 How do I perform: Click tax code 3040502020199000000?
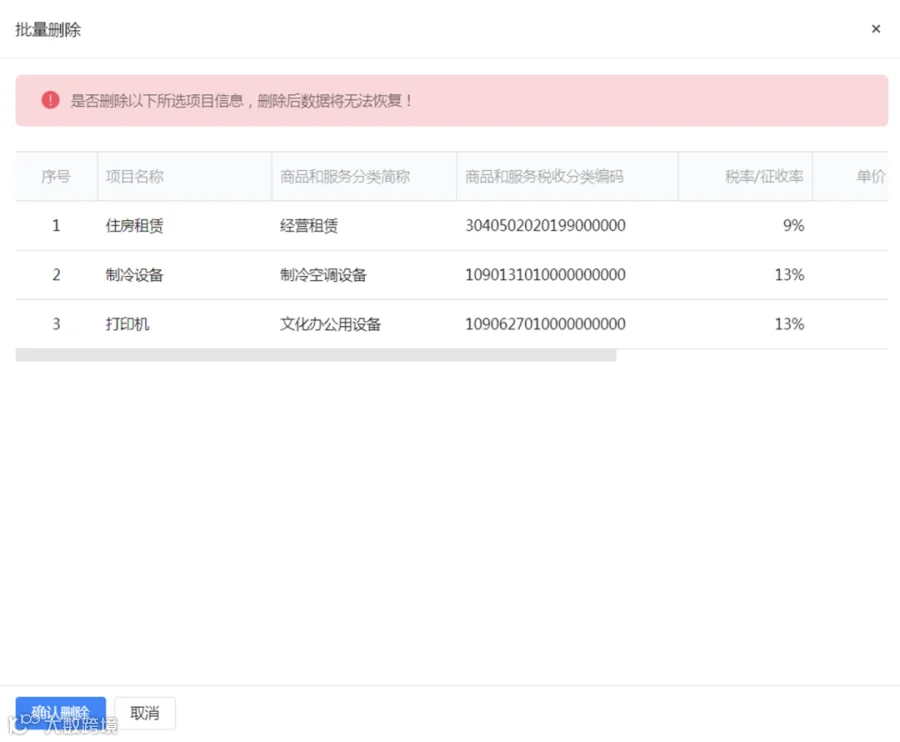(x=545, y=226)
